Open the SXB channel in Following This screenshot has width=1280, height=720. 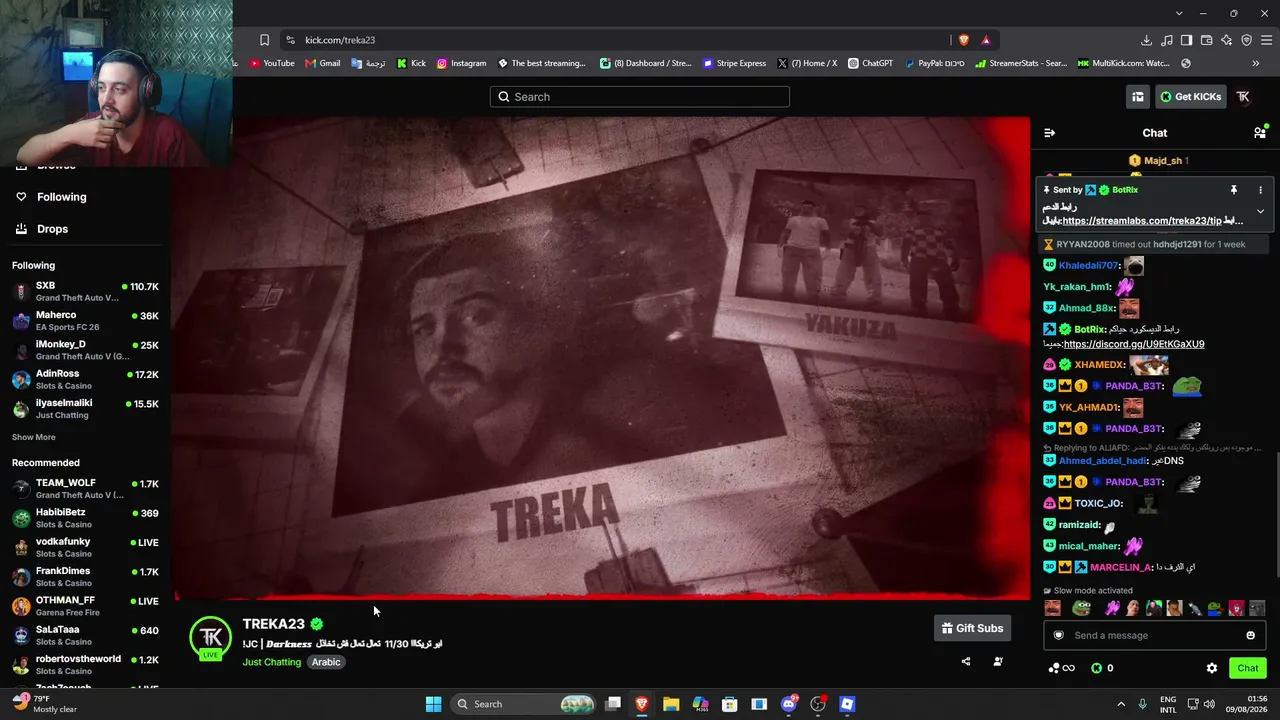point(85,291)
